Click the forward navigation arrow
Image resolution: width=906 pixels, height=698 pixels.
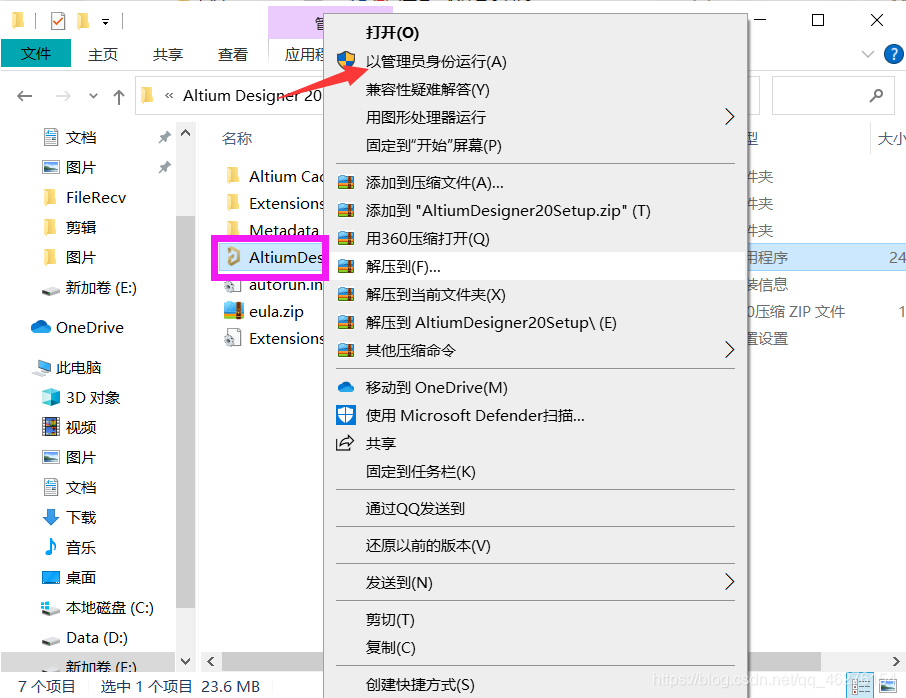pyautogui.click(x=63, y=96)
